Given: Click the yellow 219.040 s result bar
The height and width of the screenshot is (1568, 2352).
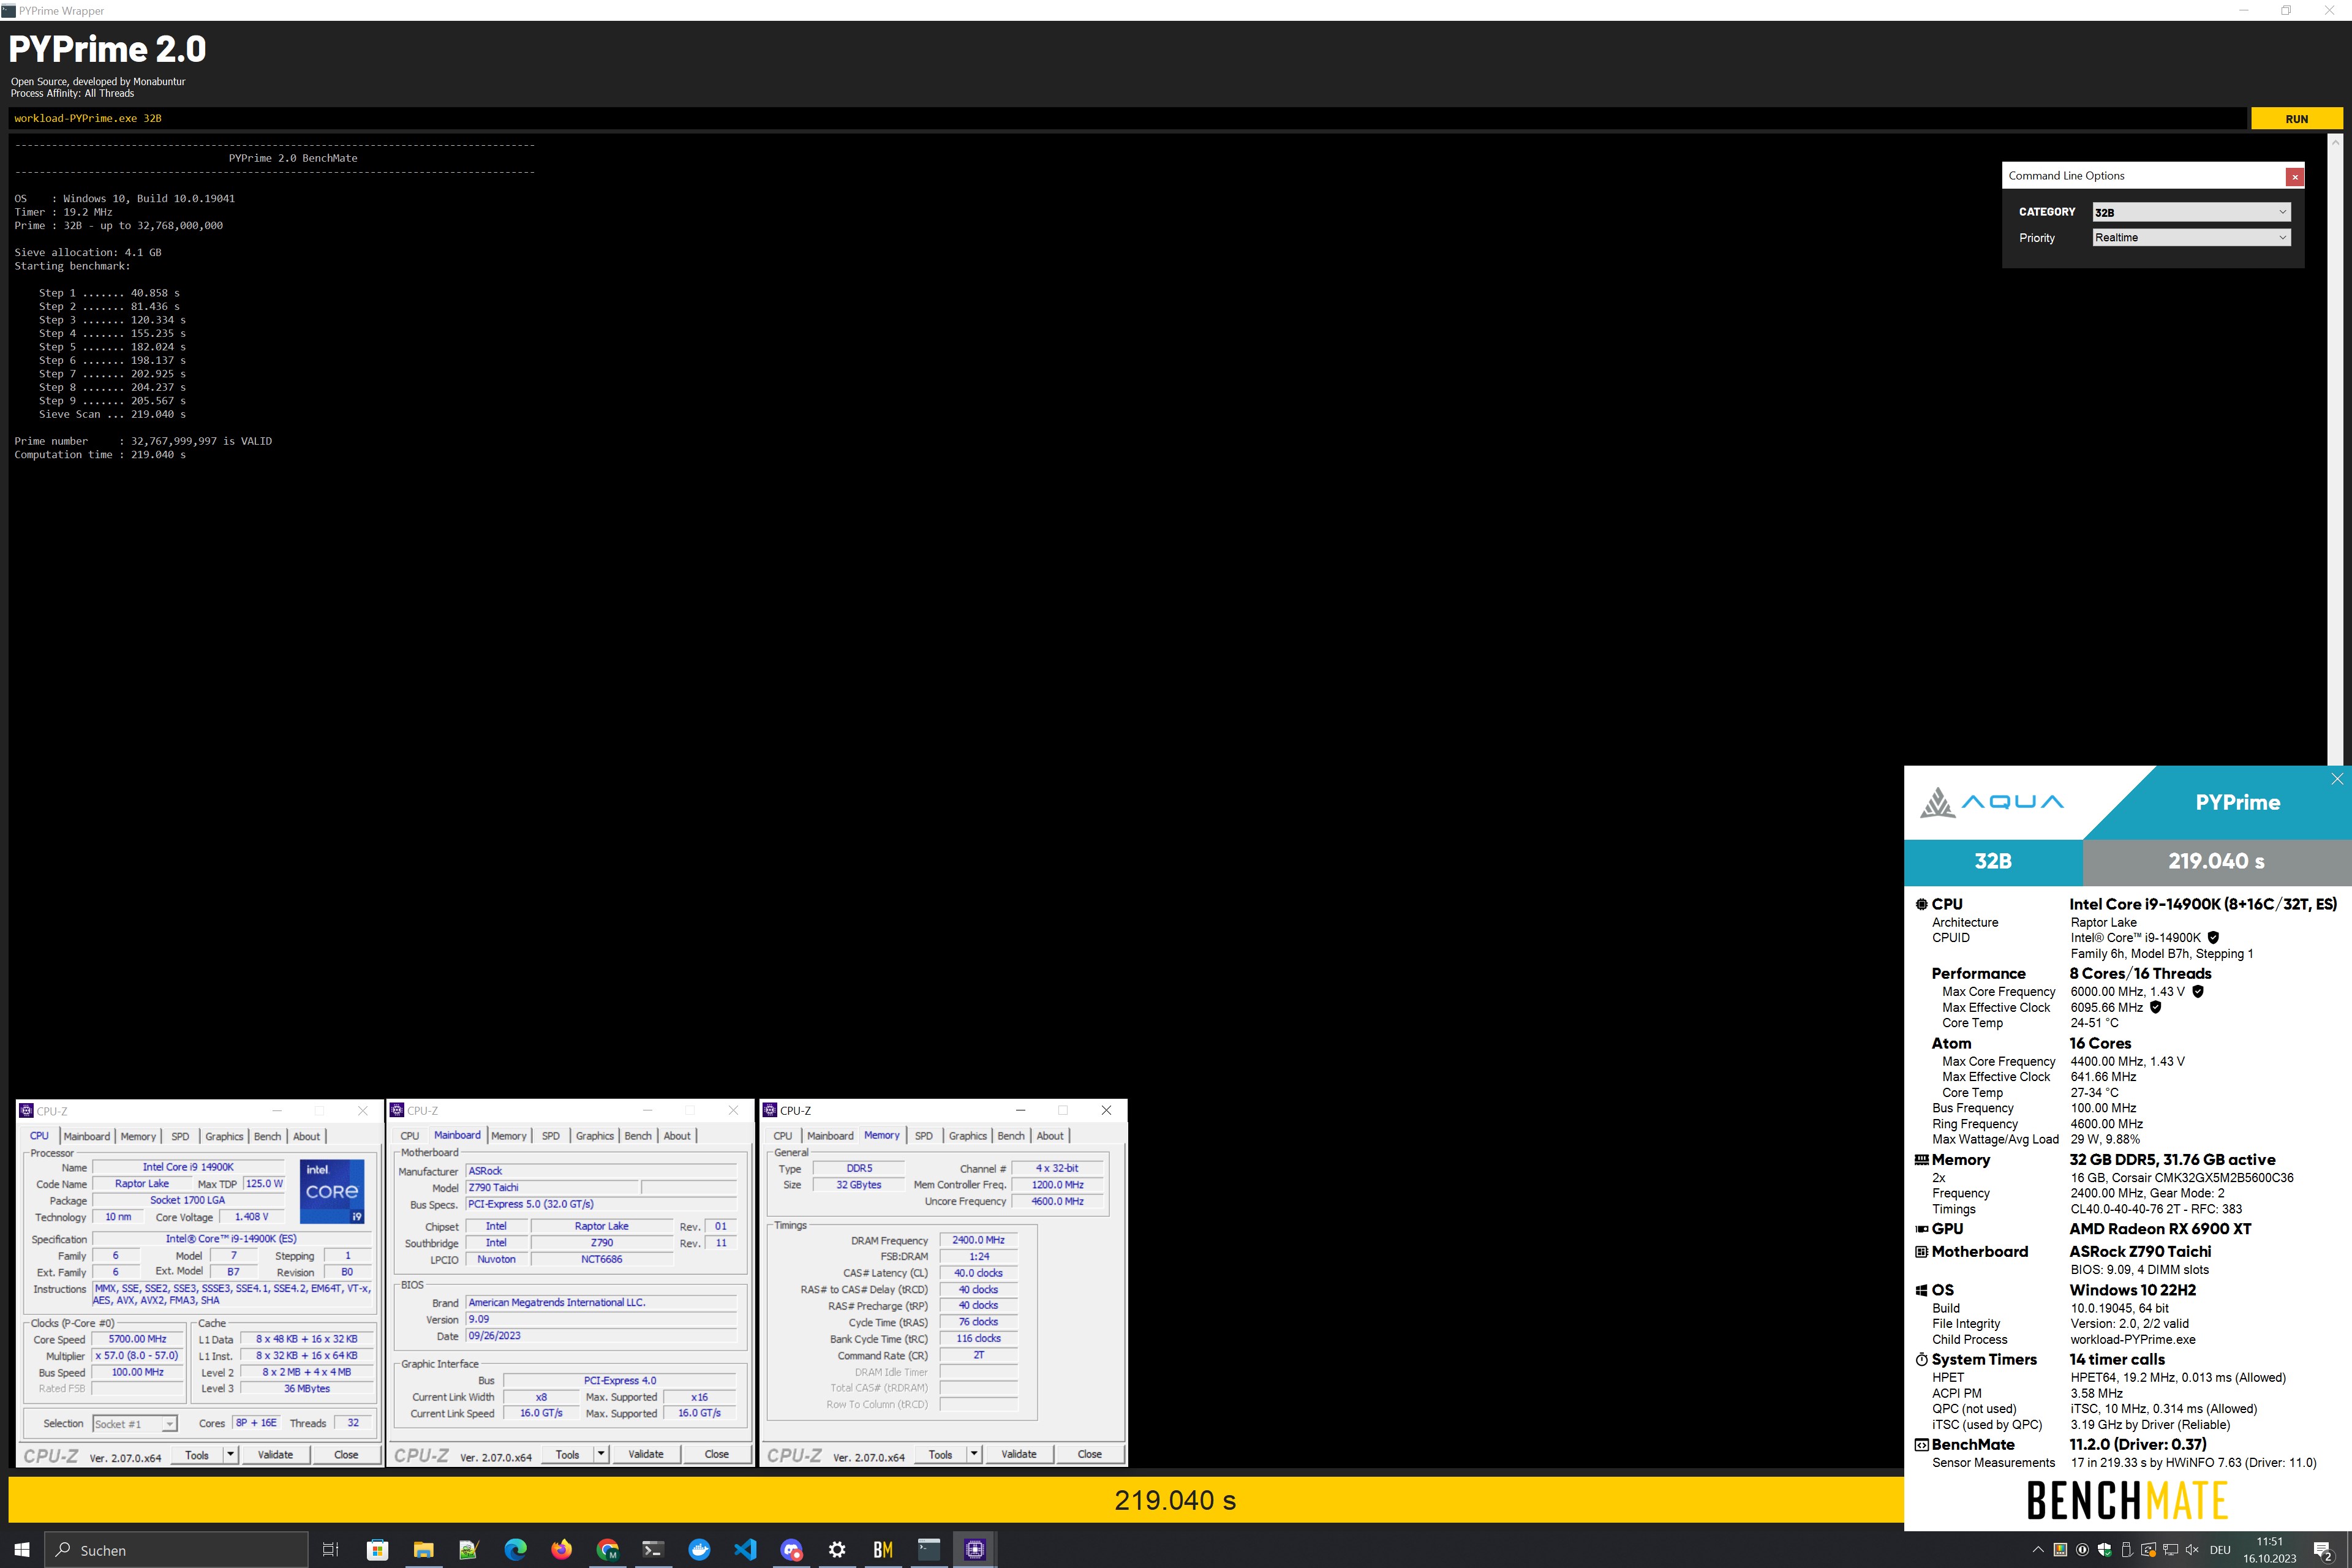Looking at the screenshot, I should [956, 1500].
